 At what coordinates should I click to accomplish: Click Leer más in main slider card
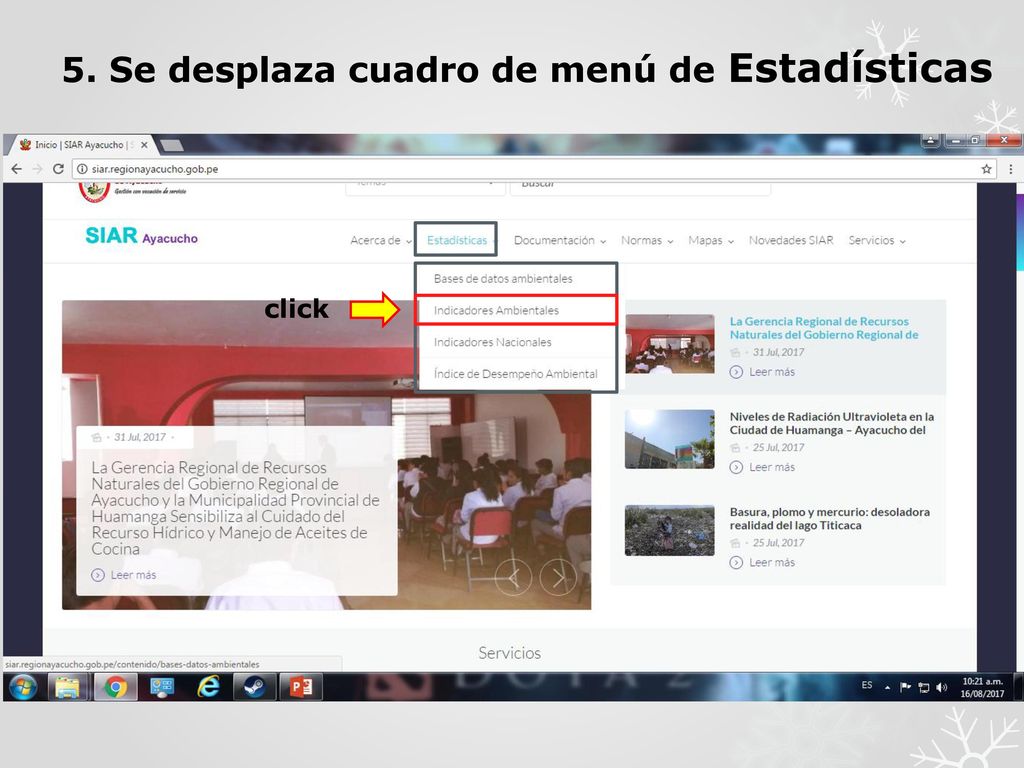click(x=124, y=575)
